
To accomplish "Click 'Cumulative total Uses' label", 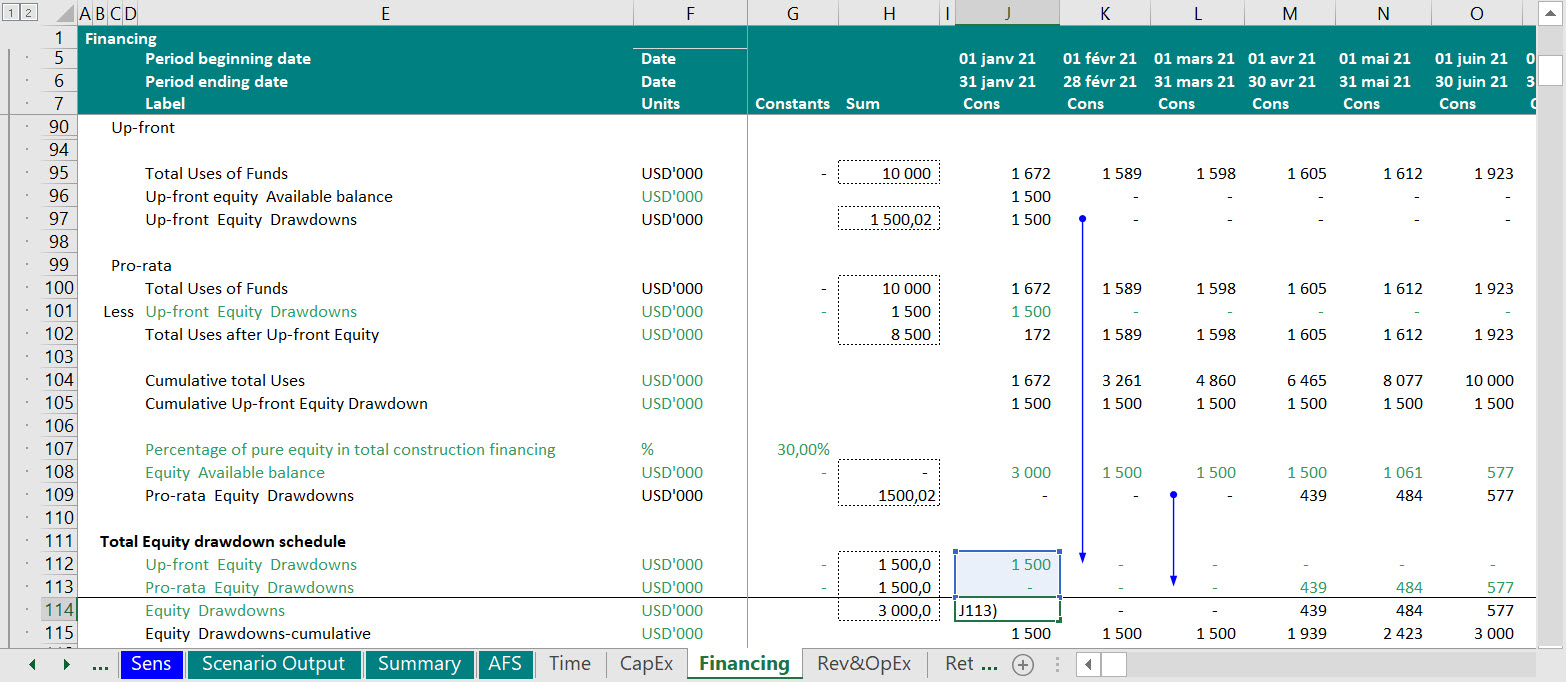I will click(225, 381).
